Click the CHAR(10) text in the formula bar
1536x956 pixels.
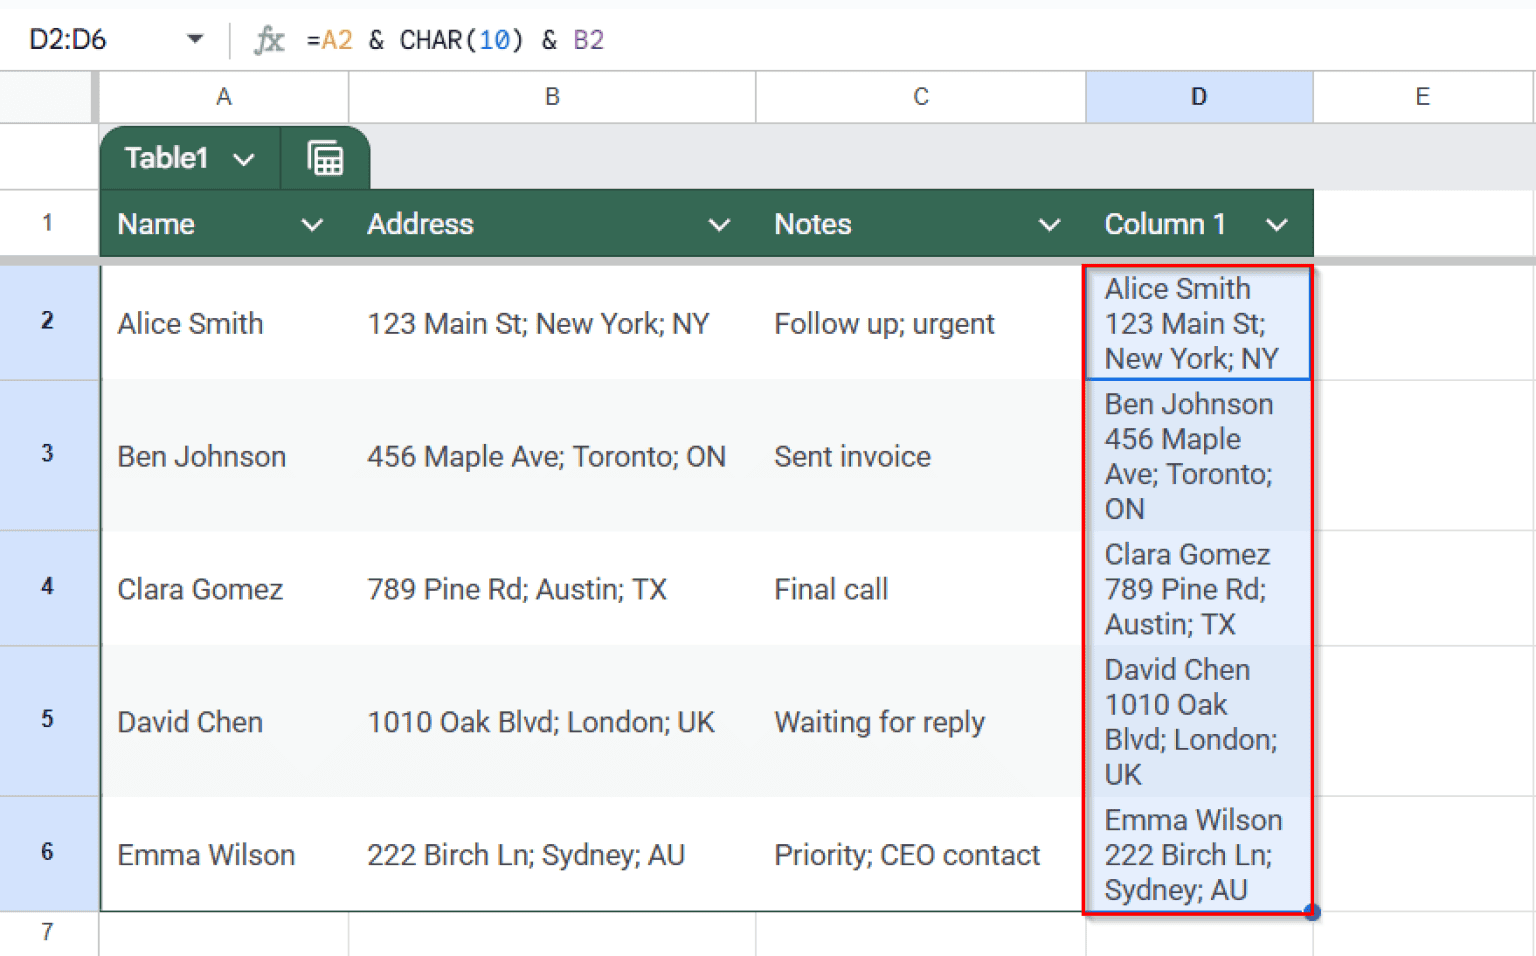460,39
